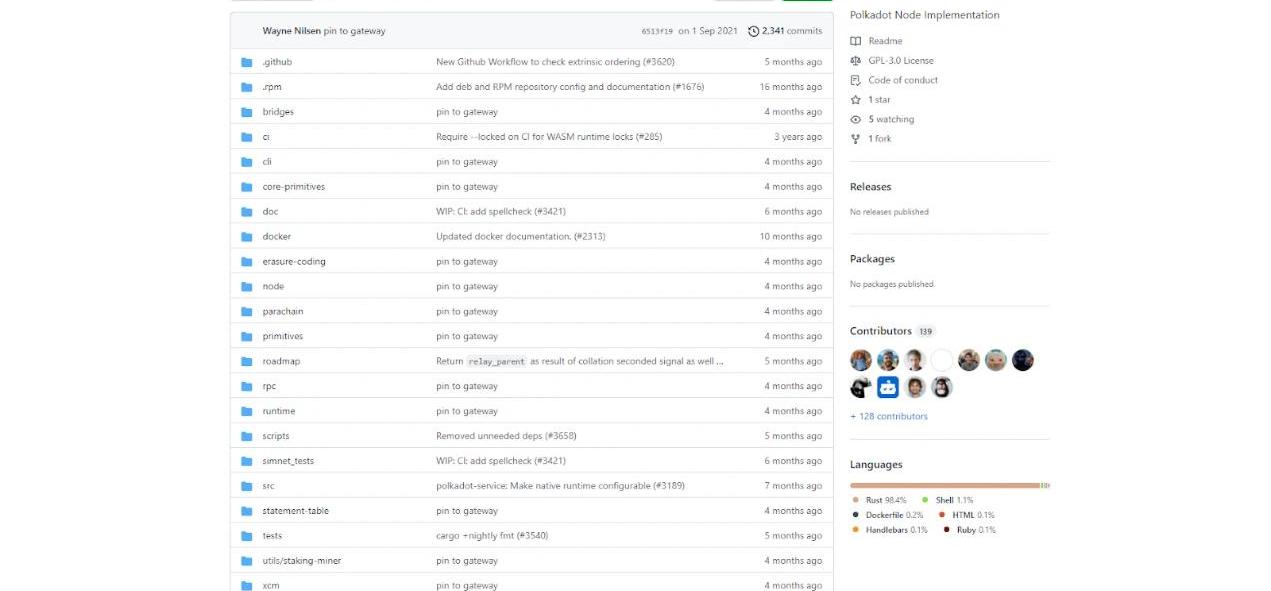Open the blue robot contributor avatar
The width and height of the screenshot is (1271, 591).
(x=888, y=387)
